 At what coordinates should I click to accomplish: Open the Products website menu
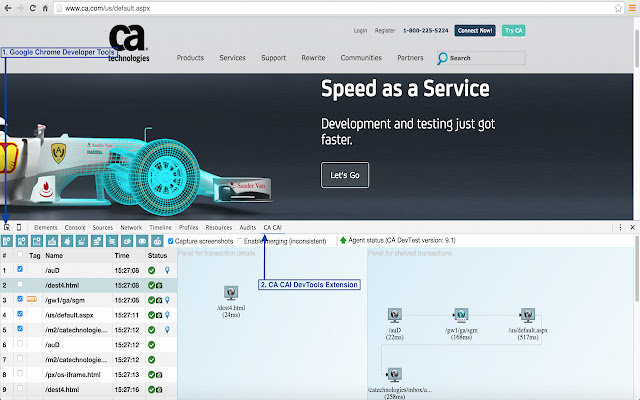pos(190,58)
